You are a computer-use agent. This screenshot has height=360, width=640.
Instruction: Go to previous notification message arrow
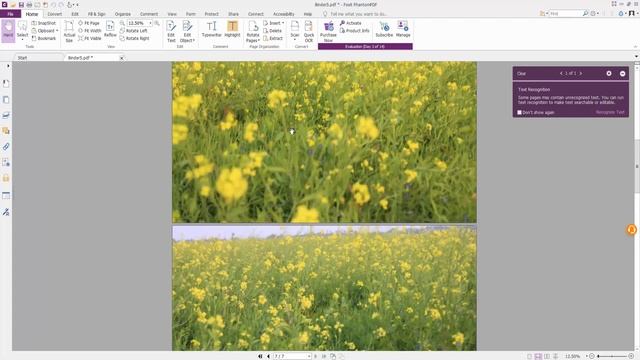(x=561, y=73)
